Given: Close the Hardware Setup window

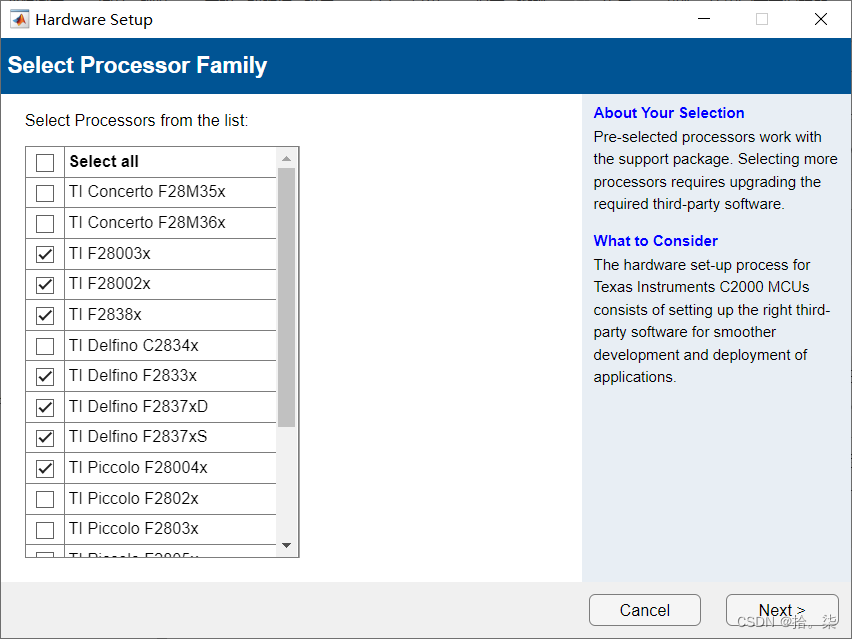Looking at the screenshot, I should pyautogui.click(x=821, y=19).
